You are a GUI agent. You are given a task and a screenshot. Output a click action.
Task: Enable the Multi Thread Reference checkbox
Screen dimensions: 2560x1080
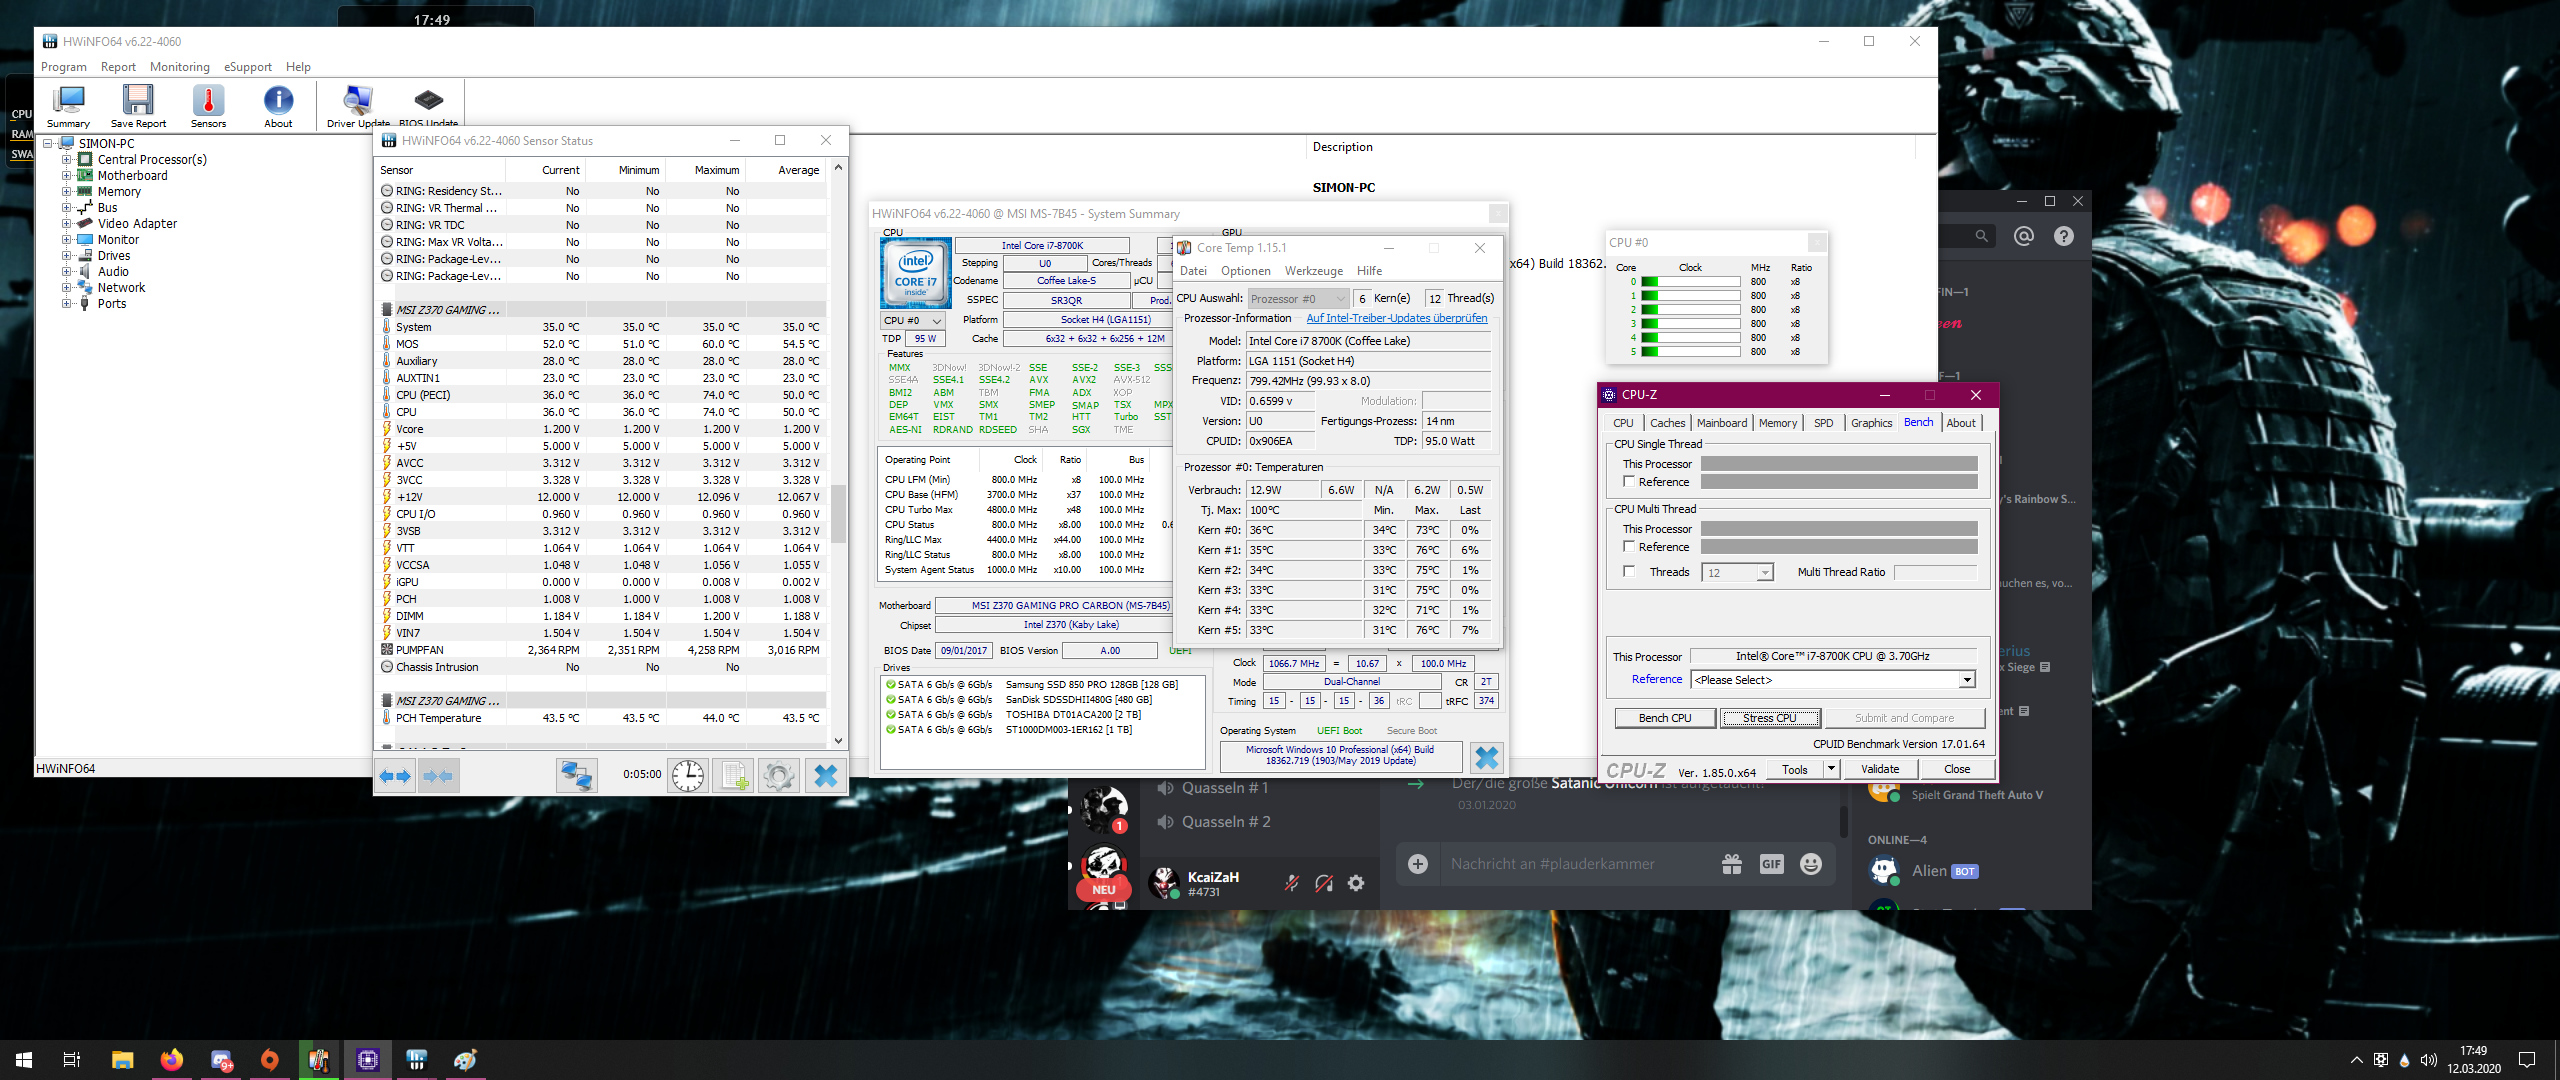[x=1629, y=547]
